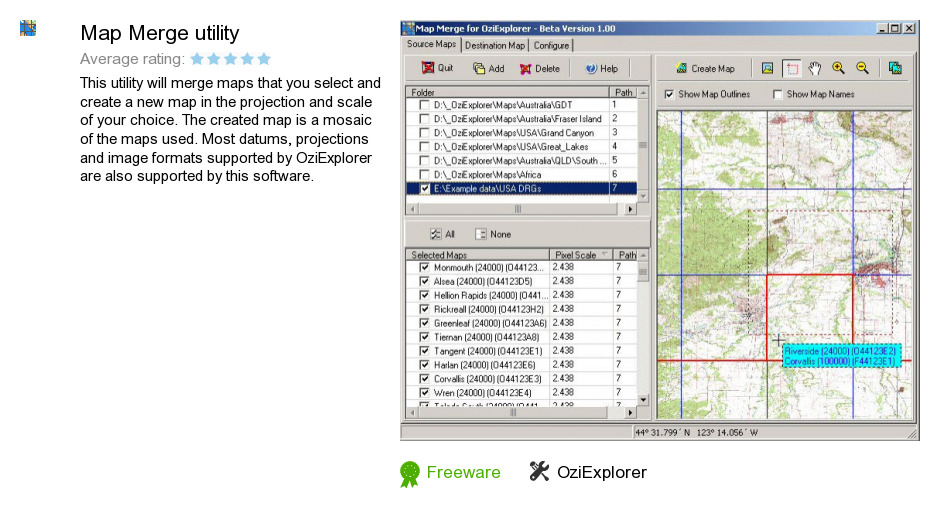Select the hand pan tool
Screen dimensions: 940x518
pyautogui.click(x=815, y=68)
